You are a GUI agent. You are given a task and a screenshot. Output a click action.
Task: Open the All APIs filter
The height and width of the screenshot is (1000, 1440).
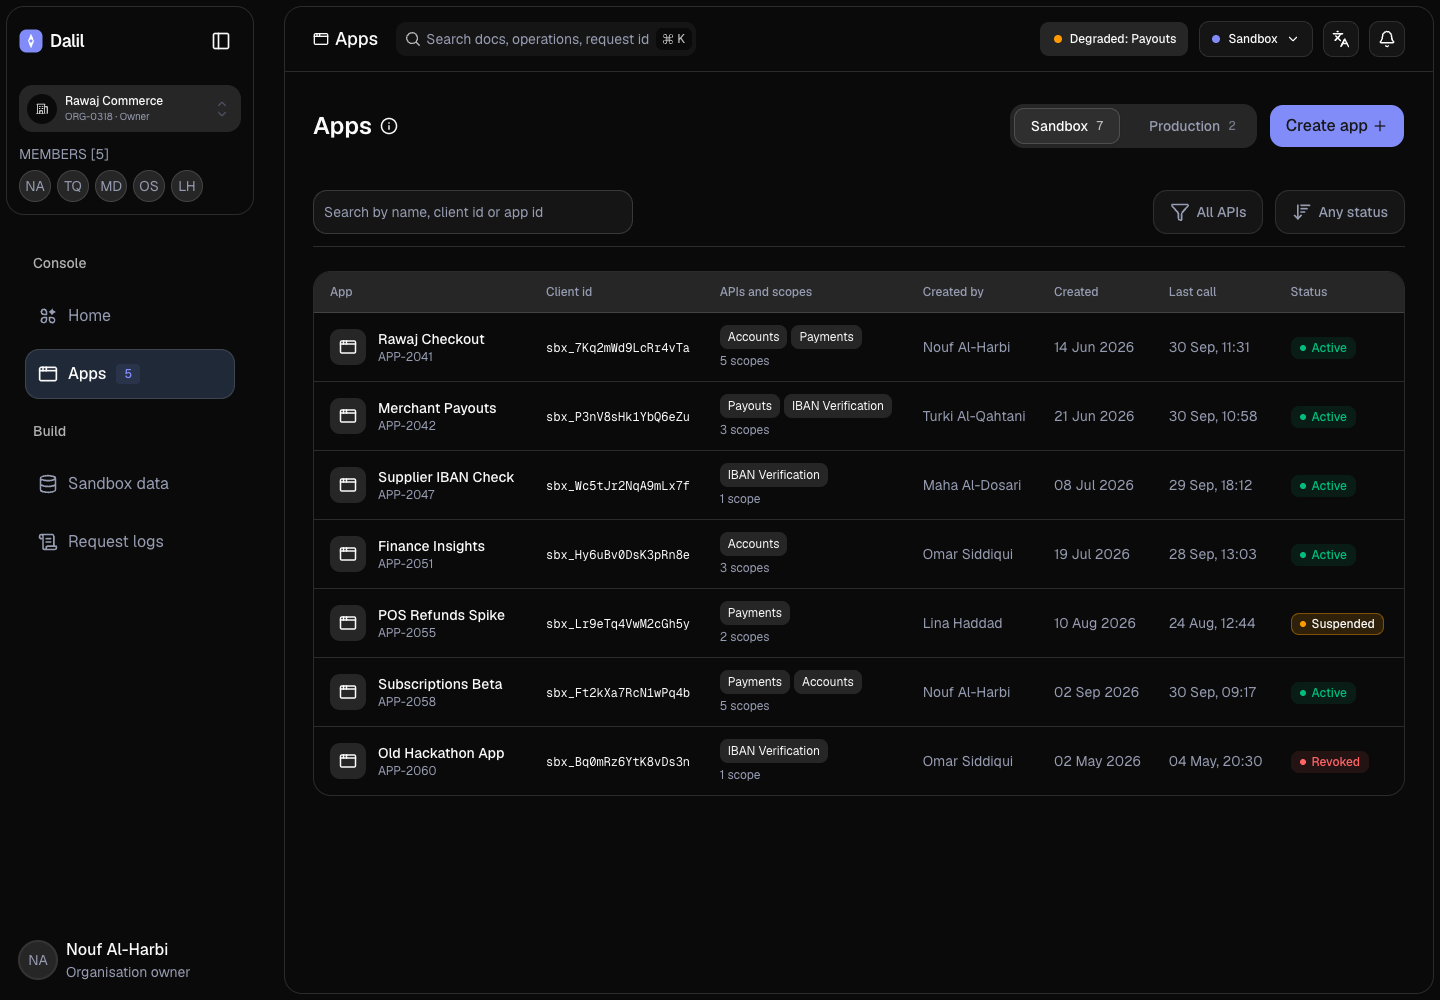pos(1208,212)
